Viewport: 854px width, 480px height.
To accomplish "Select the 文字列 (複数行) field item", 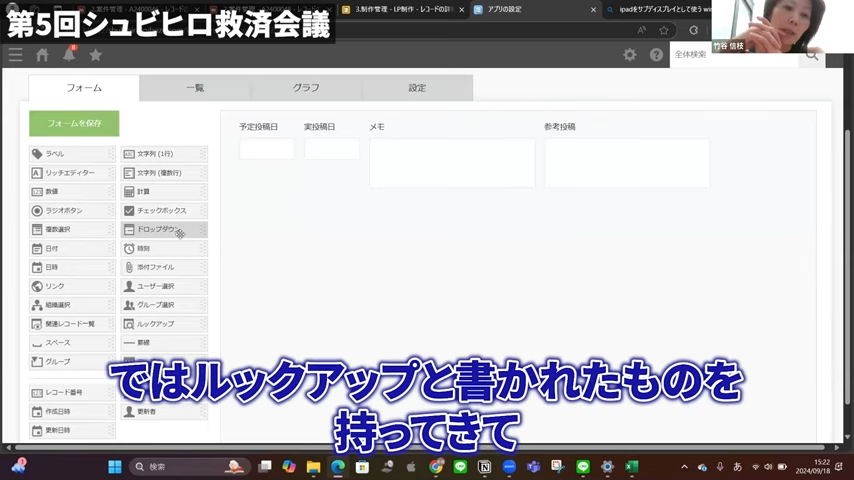I will point(164,173).
